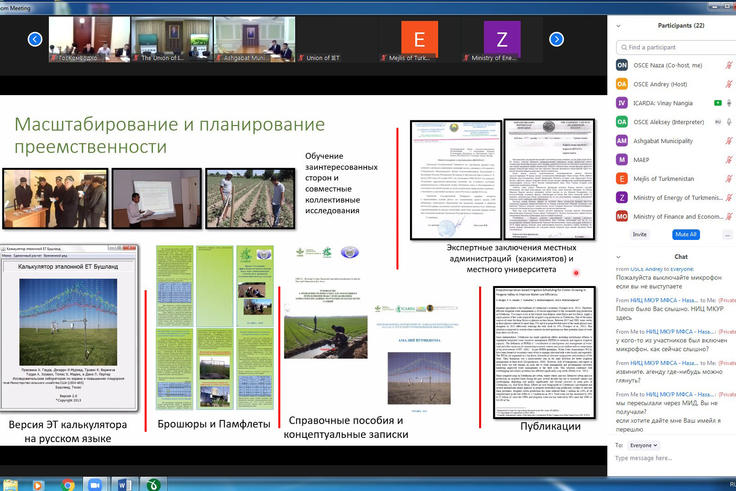The width and height of the screenshot is (736, 491).
Task: Toggle mute icon for OSCE Andrey (Host)
Action: [729, 84]
